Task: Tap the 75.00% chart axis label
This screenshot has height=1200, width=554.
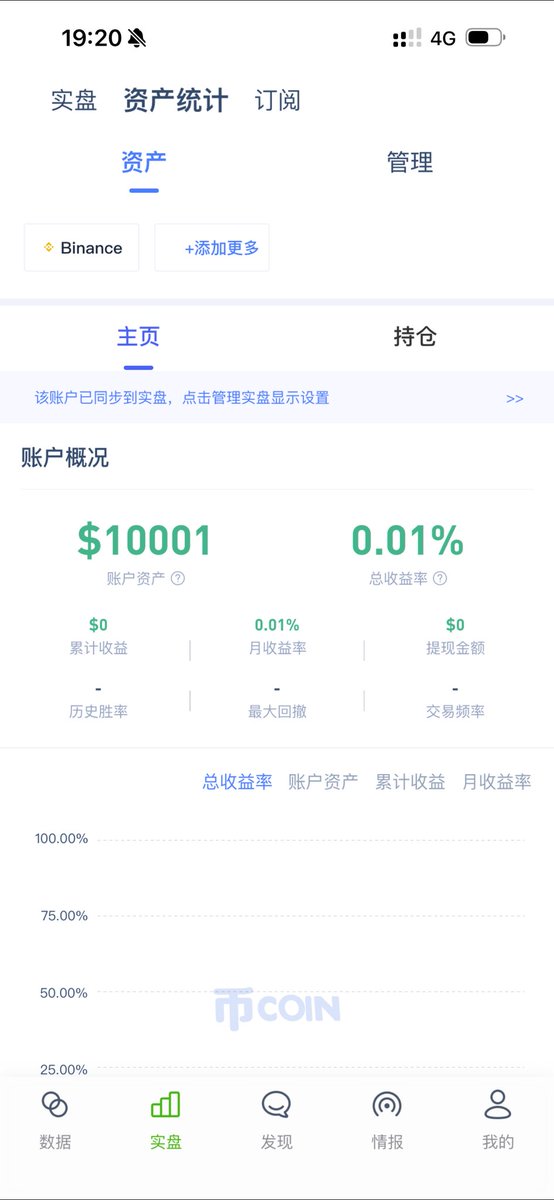Action: point(65,915)
